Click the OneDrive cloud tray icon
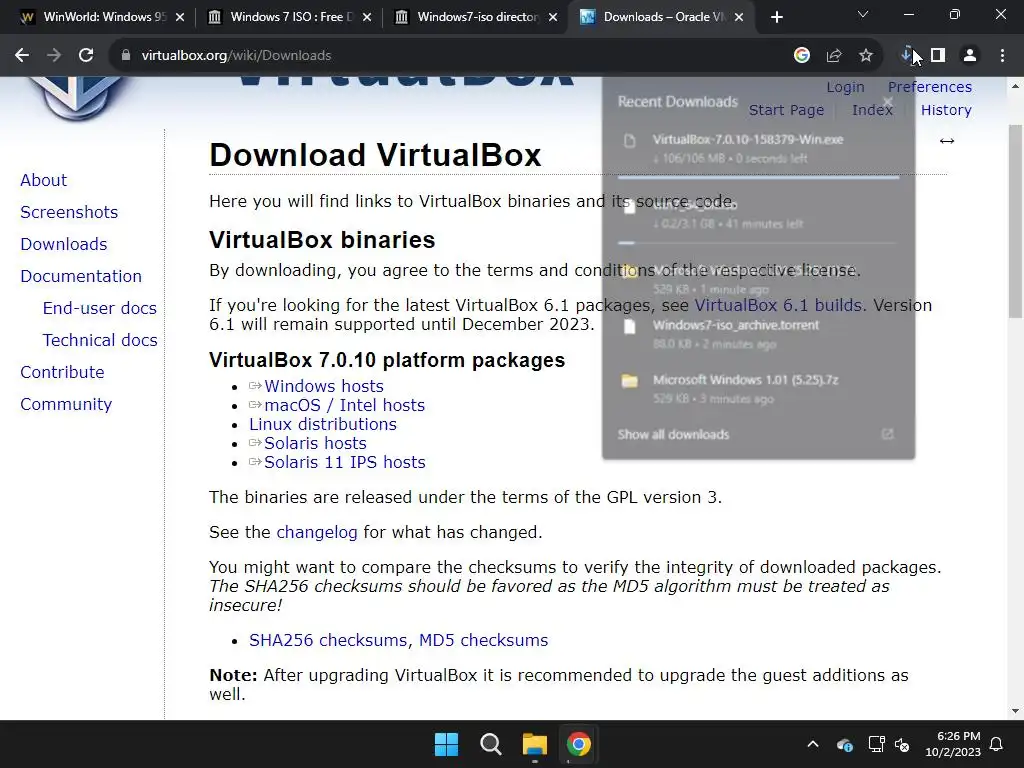This screenshot has height=768, width=1024. point(844,744)
